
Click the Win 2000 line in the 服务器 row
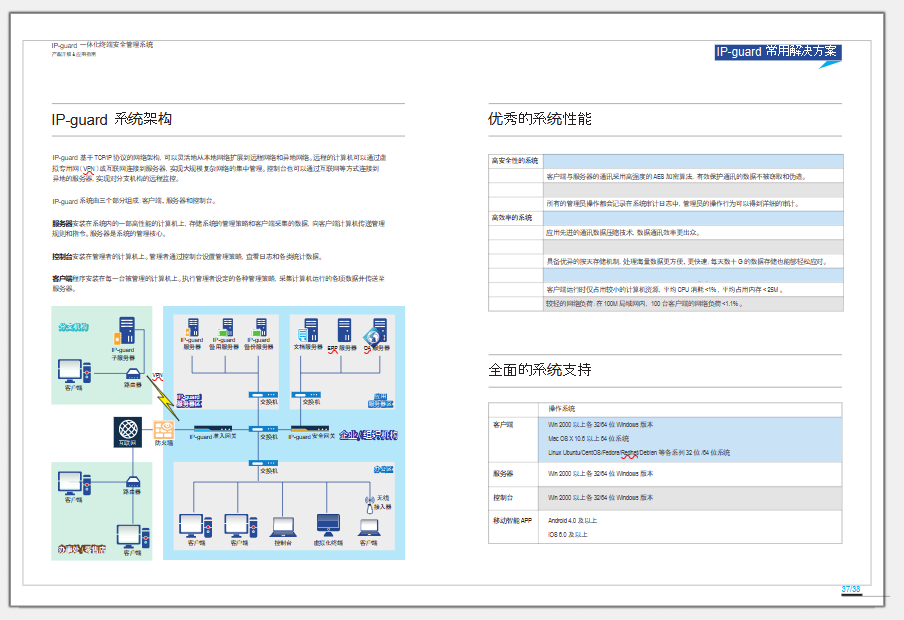click(x=600, y=474)
